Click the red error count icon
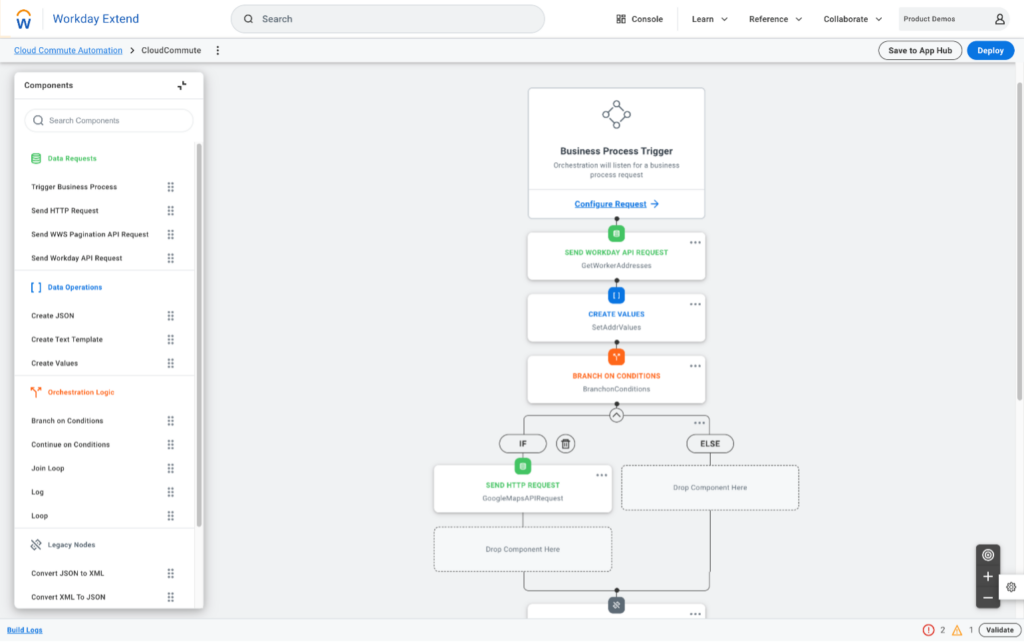Image resolution: width=1024 pixels, height=644 pixels. pos(928,630)
